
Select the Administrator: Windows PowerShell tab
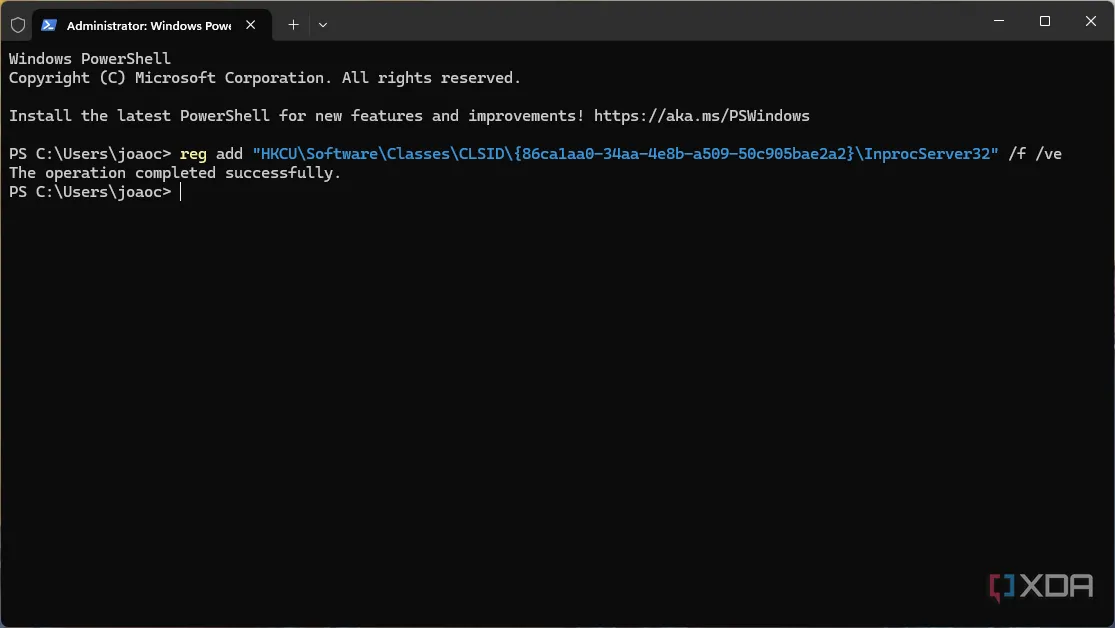click(151, 26)
